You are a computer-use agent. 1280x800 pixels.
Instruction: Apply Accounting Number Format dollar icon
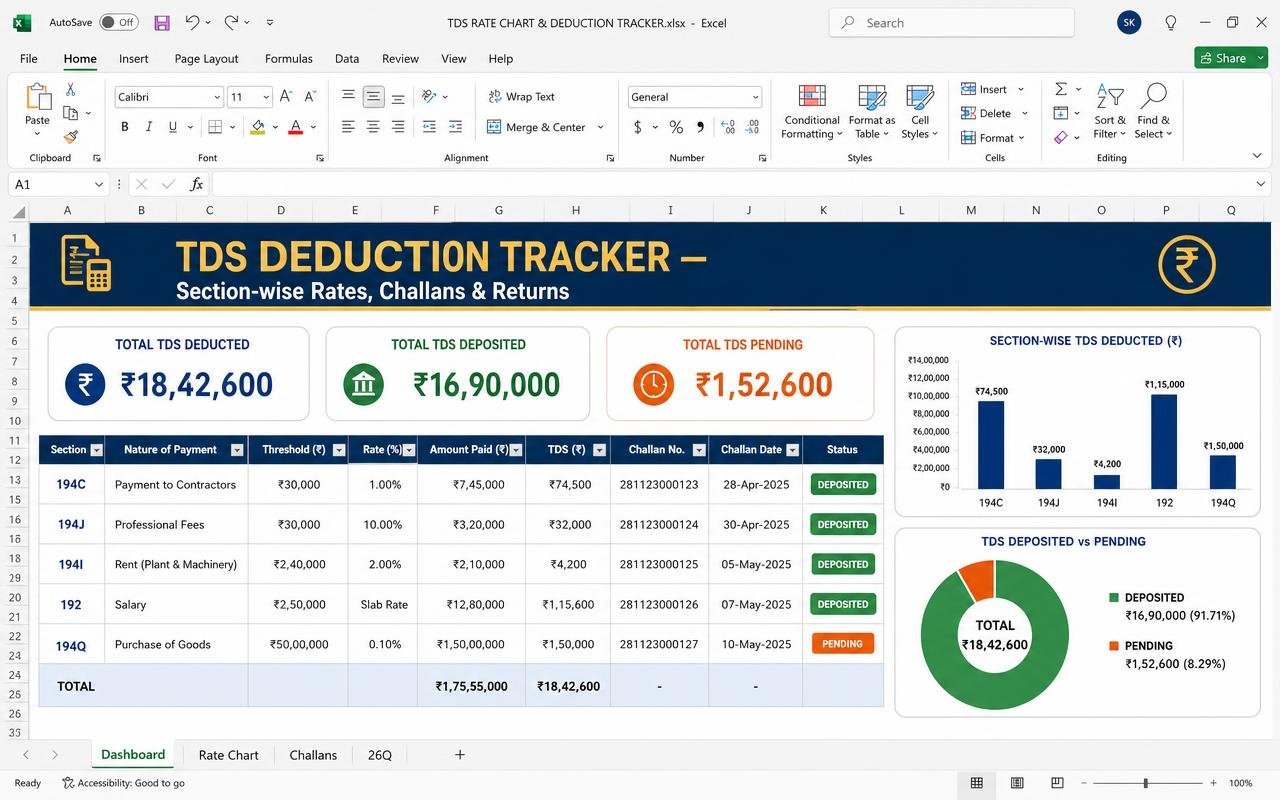[638, 127]
